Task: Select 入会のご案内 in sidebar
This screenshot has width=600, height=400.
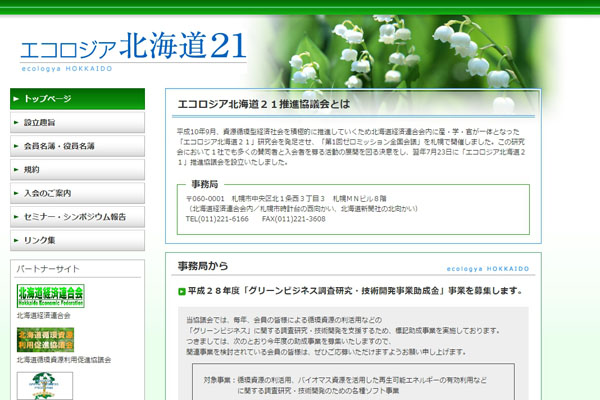Action: (77, 193)
